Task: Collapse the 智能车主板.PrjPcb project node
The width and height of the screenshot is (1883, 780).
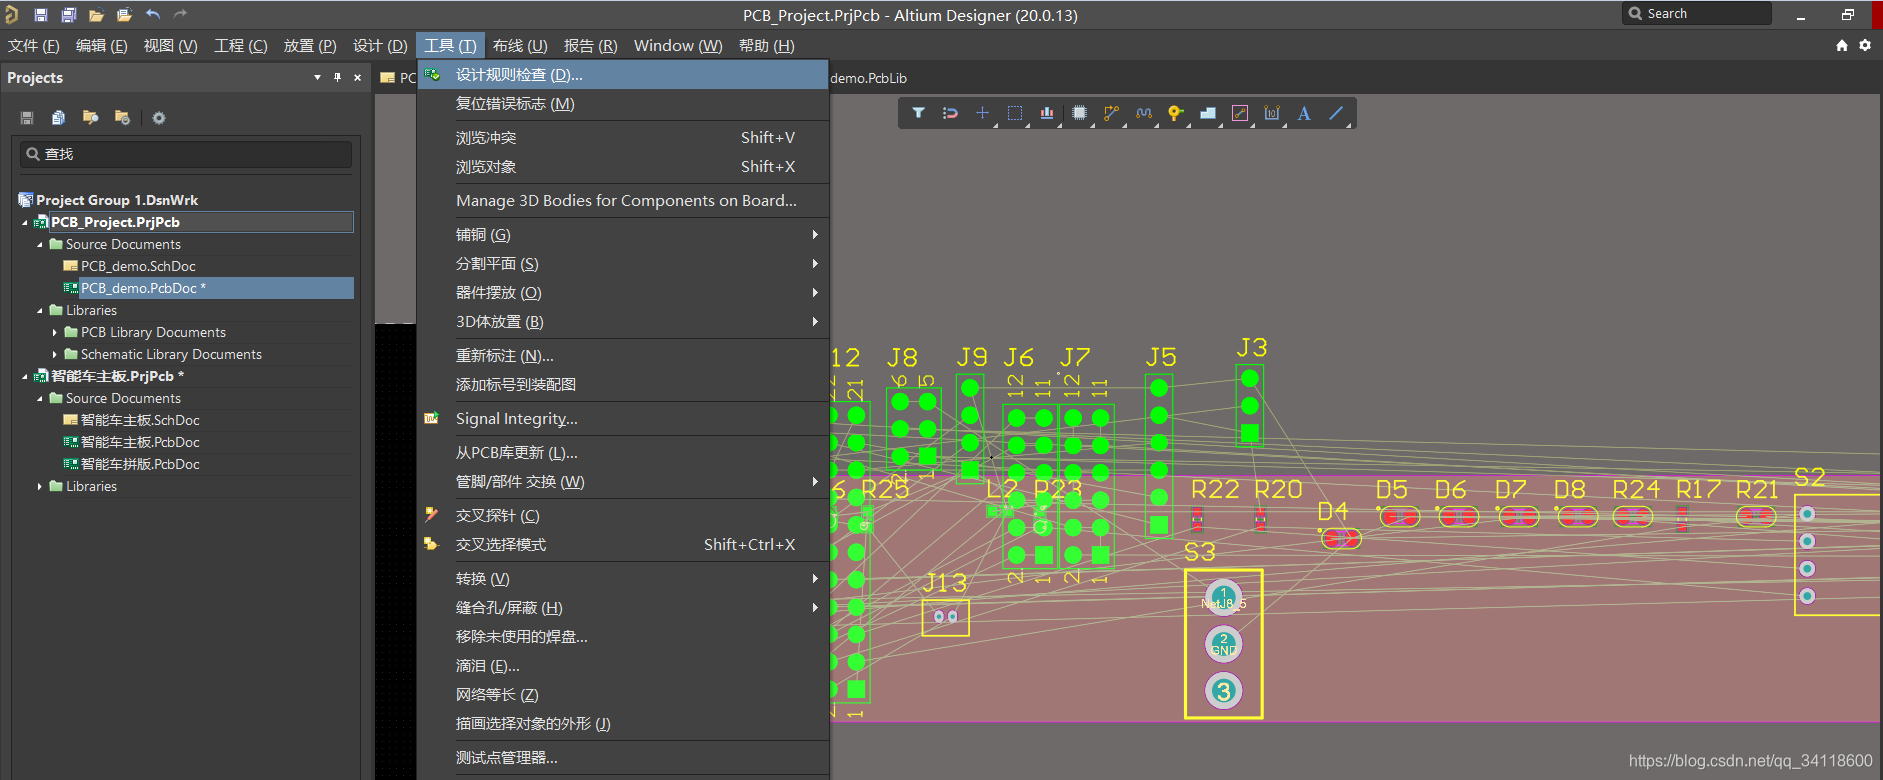Action: coord(25,376)
